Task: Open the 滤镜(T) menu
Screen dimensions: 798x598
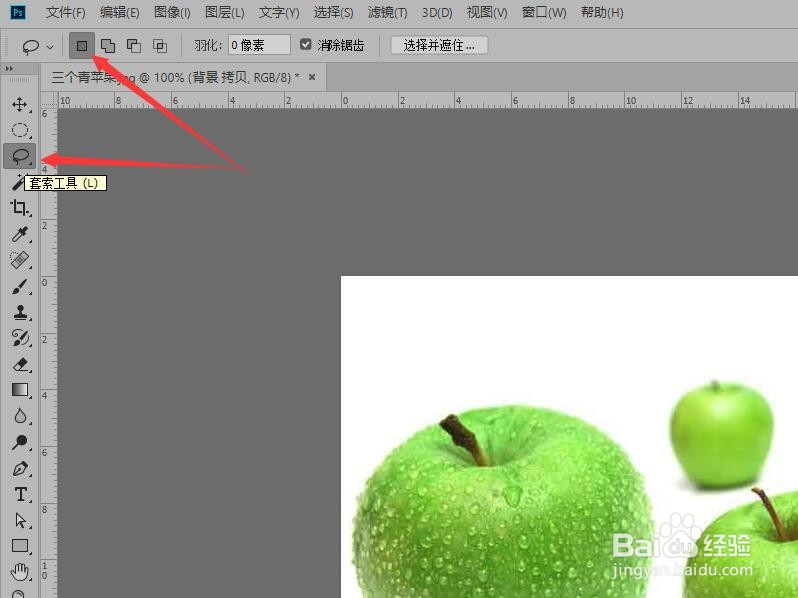Action: [x=387, y=12]
